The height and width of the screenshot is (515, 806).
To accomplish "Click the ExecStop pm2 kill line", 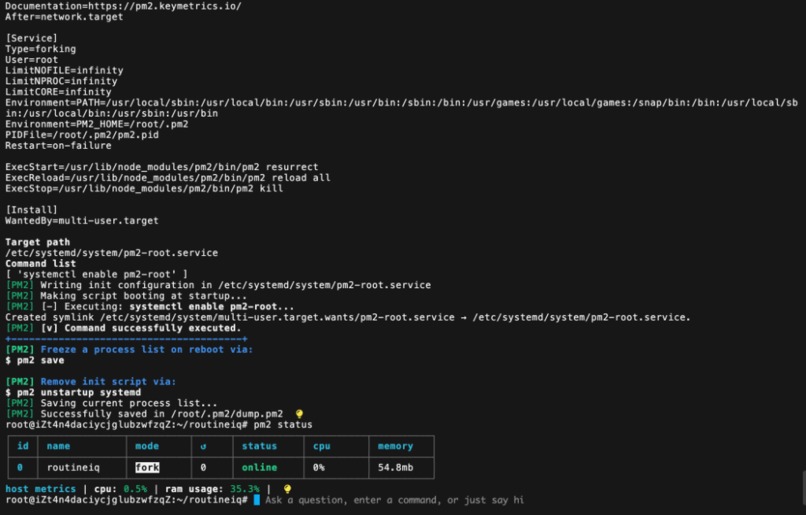I will pos(144,189).
